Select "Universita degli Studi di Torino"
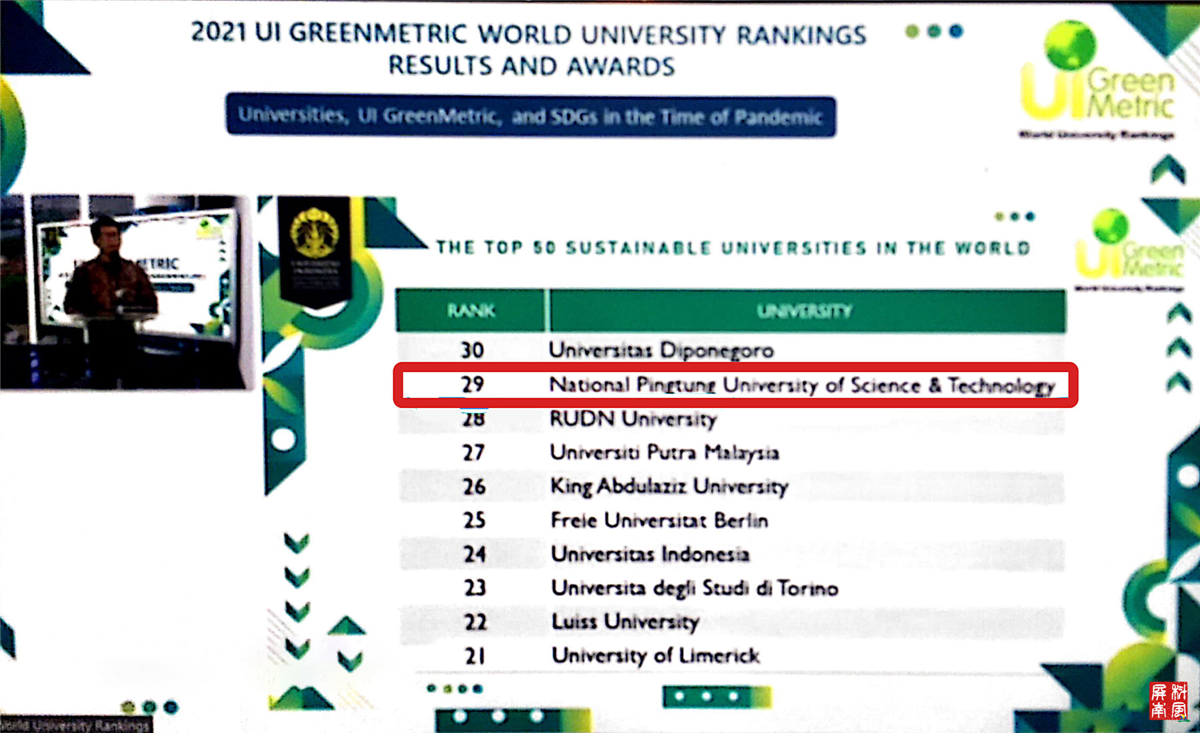This screenshot has height=733, width=1200. pyautogui.click(x=694, y=588)
